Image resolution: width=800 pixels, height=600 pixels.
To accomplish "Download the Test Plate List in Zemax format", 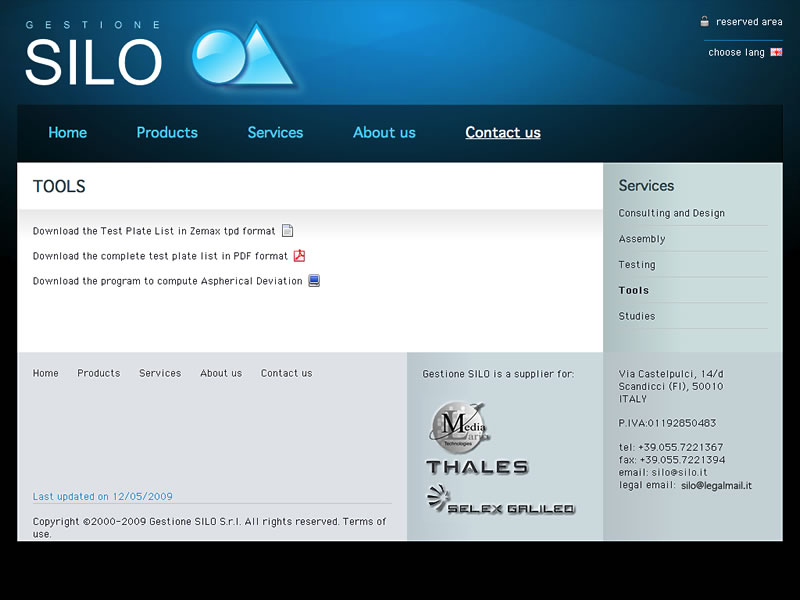I will pos(154,231).
